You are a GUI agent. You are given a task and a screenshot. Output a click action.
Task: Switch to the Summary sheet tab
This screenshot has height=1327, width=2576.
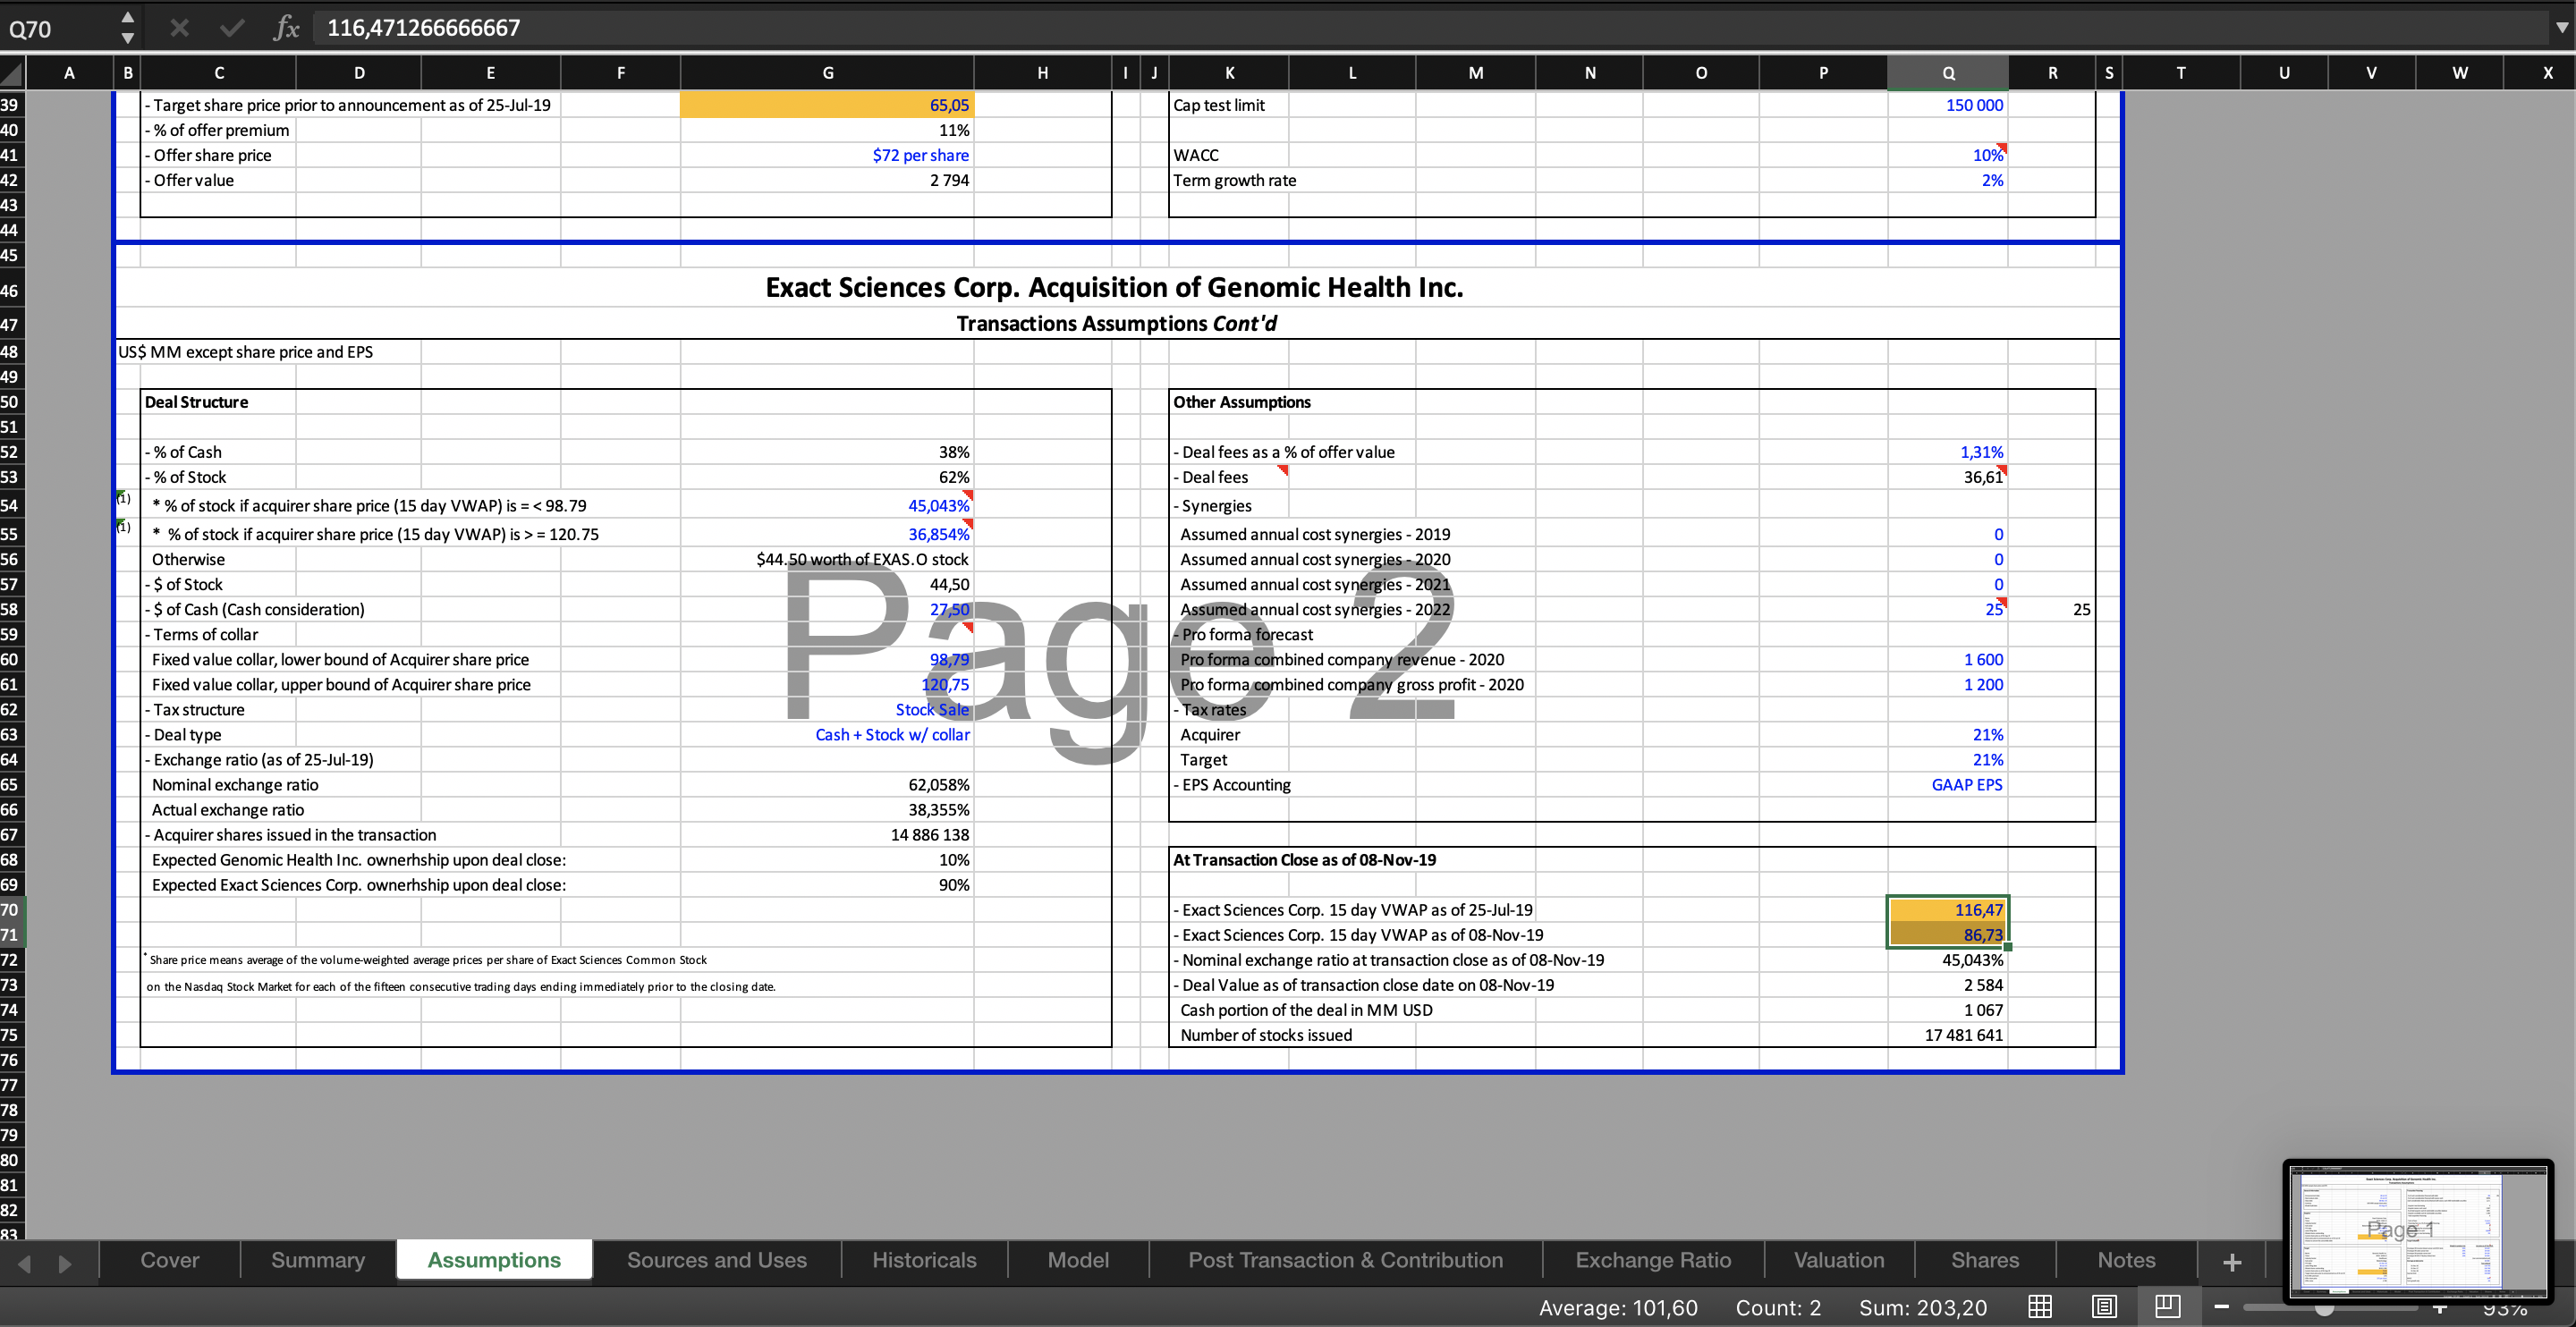318,1260
